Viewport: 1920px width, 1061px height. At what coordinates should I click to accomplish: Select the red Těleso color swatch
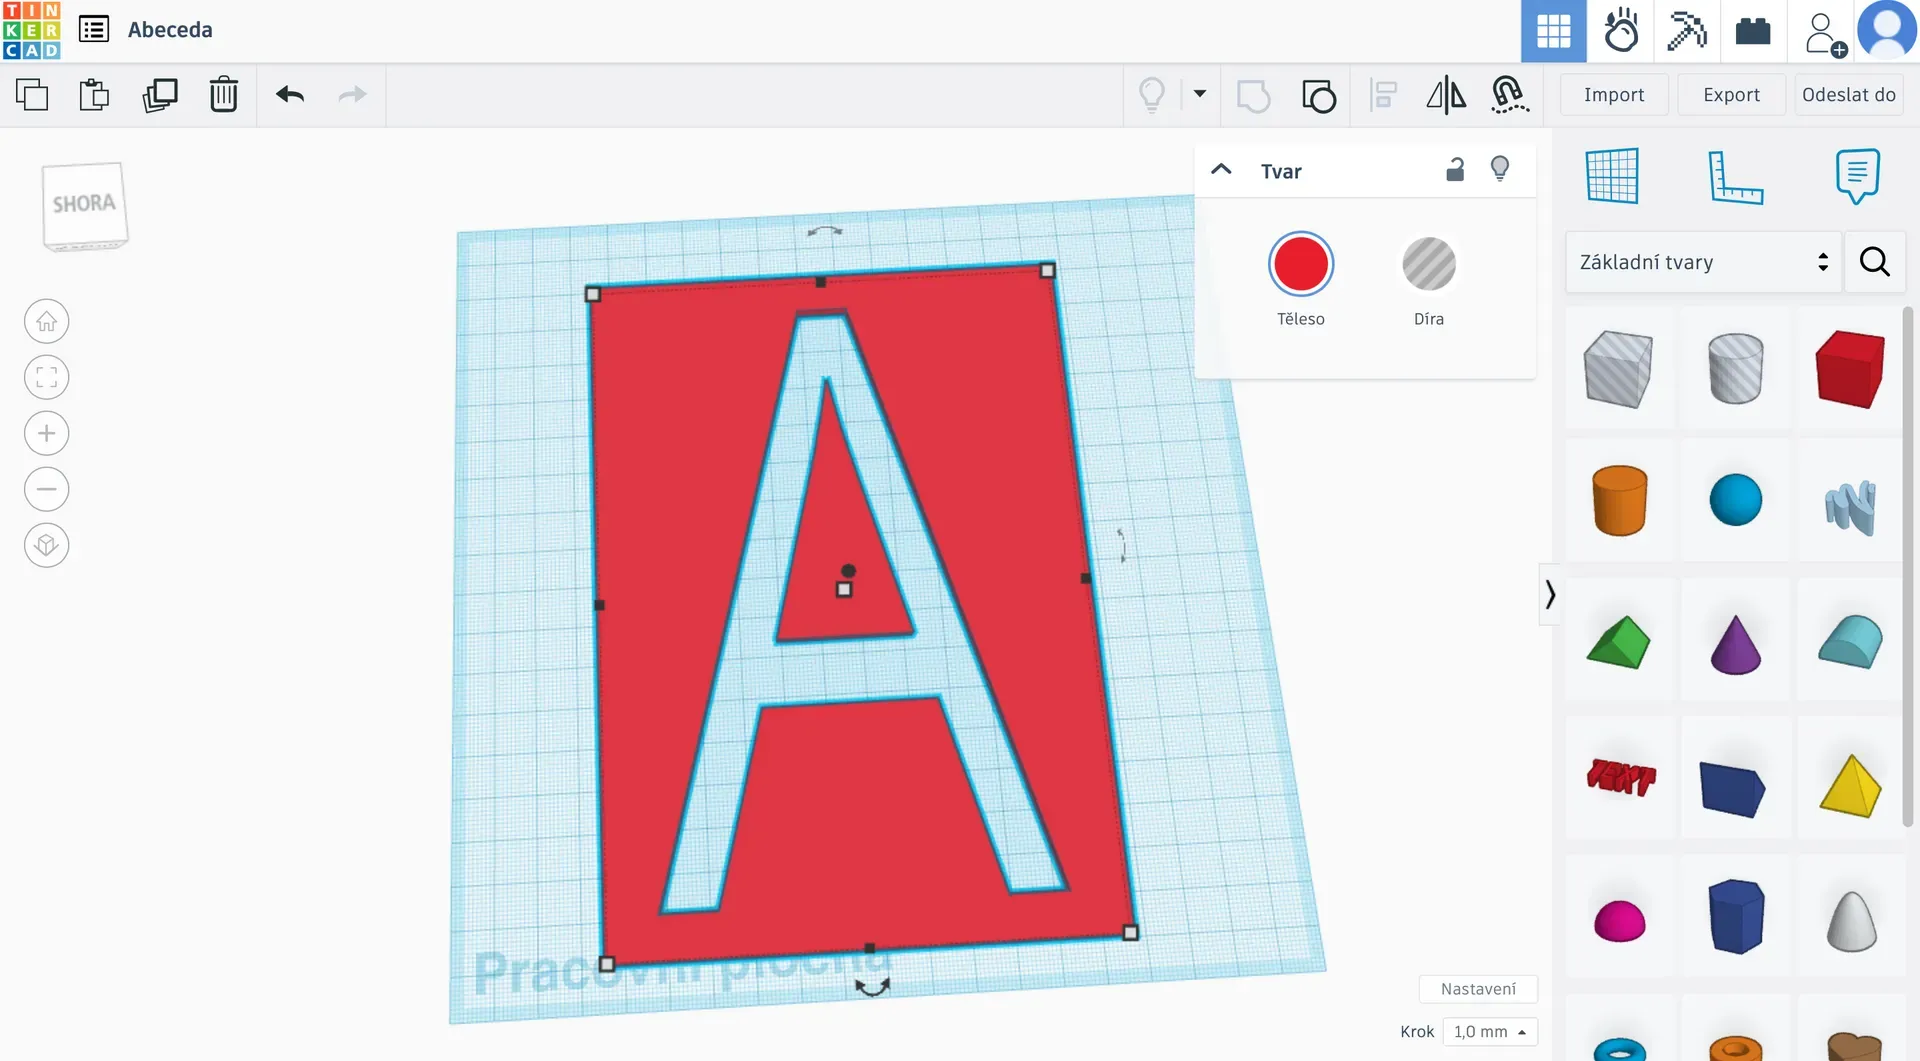(x=1300, y=265)
